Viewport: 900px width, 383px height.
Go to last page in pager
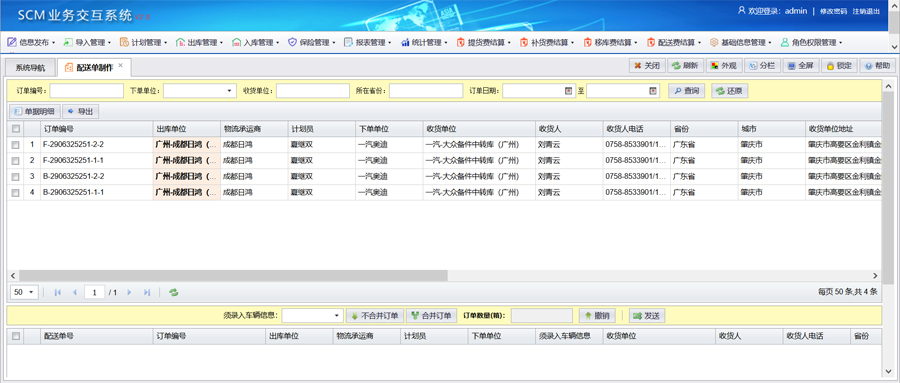tap(147, 292)
